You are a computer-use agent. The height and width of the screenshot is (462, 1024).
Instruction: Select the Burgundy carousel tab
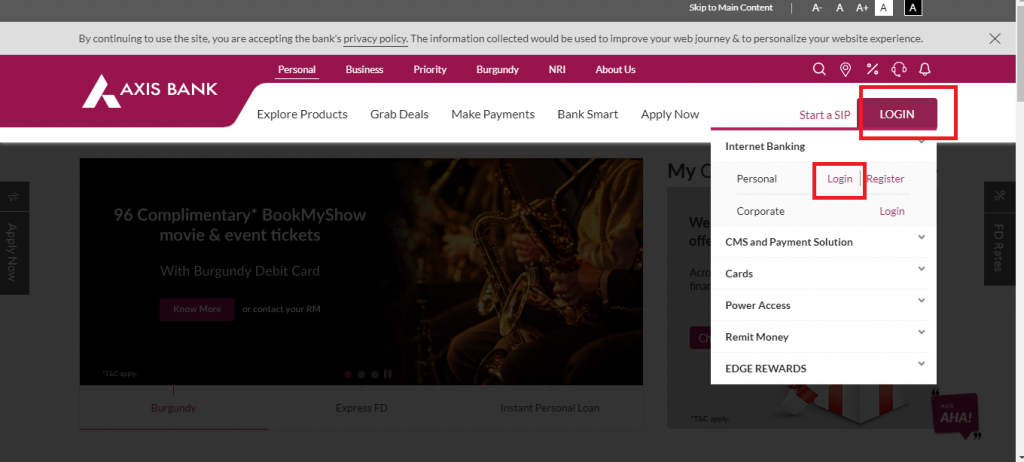coord(174,408)
